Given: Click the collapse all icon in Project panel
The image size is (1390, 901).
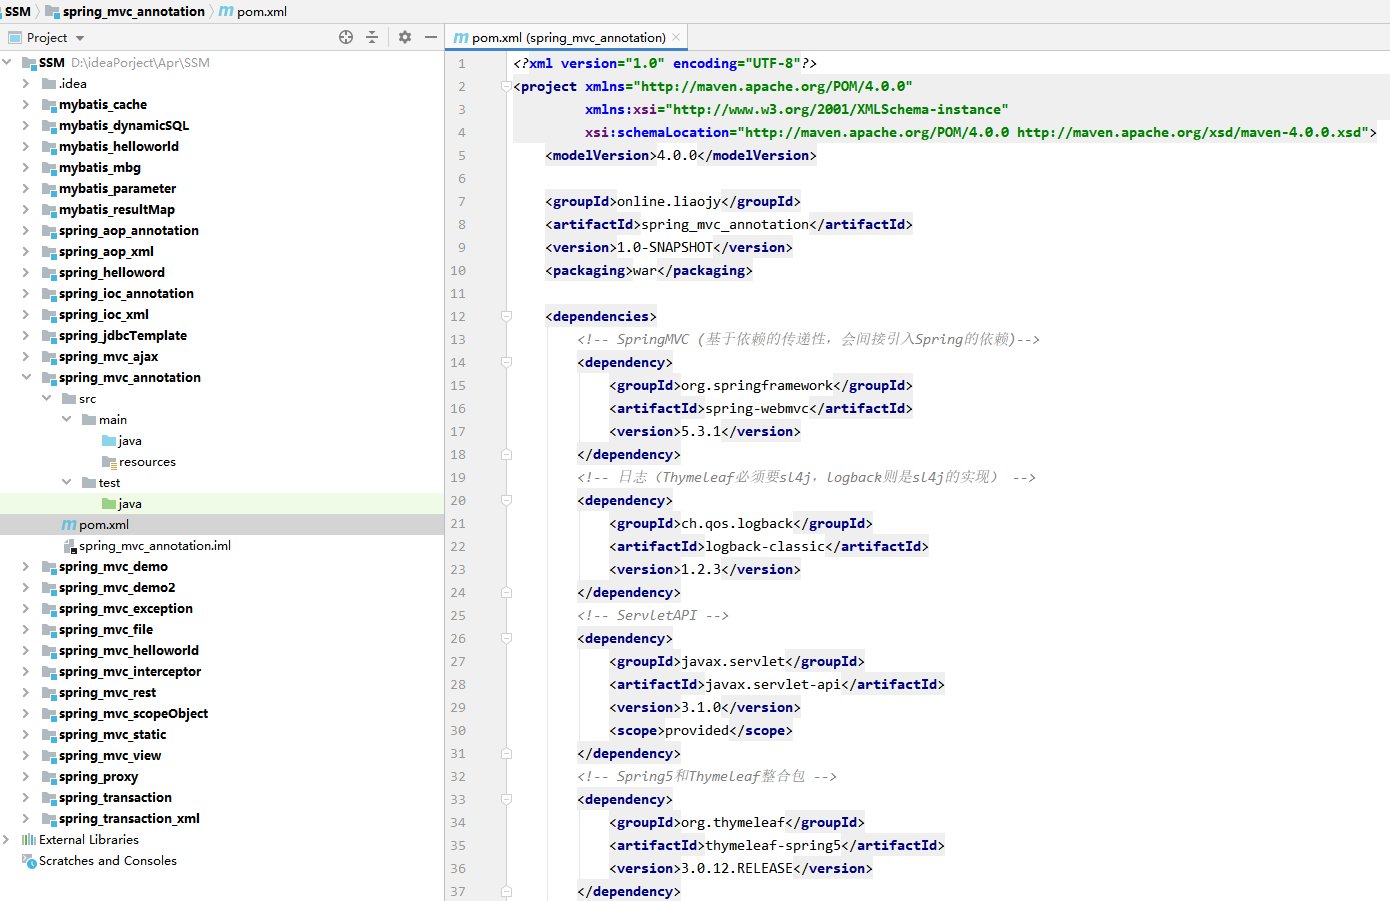Looking at the screenshot, I should (x=372, y=37).
